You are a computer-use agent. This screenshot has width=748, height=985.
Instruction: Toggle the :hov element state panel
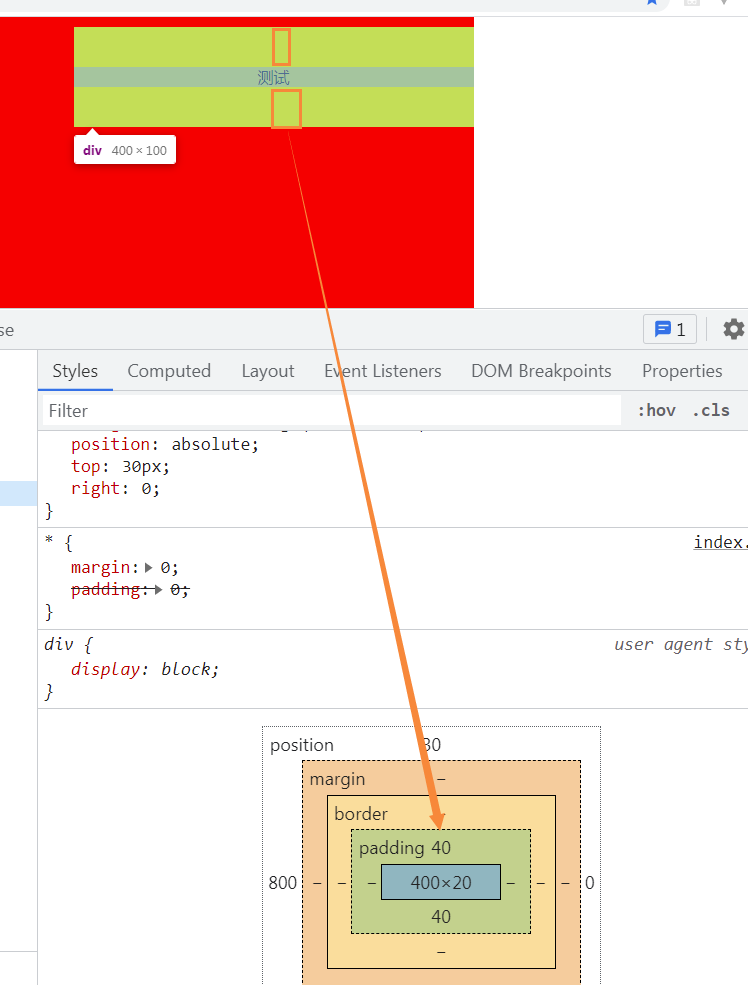point(656,410)
